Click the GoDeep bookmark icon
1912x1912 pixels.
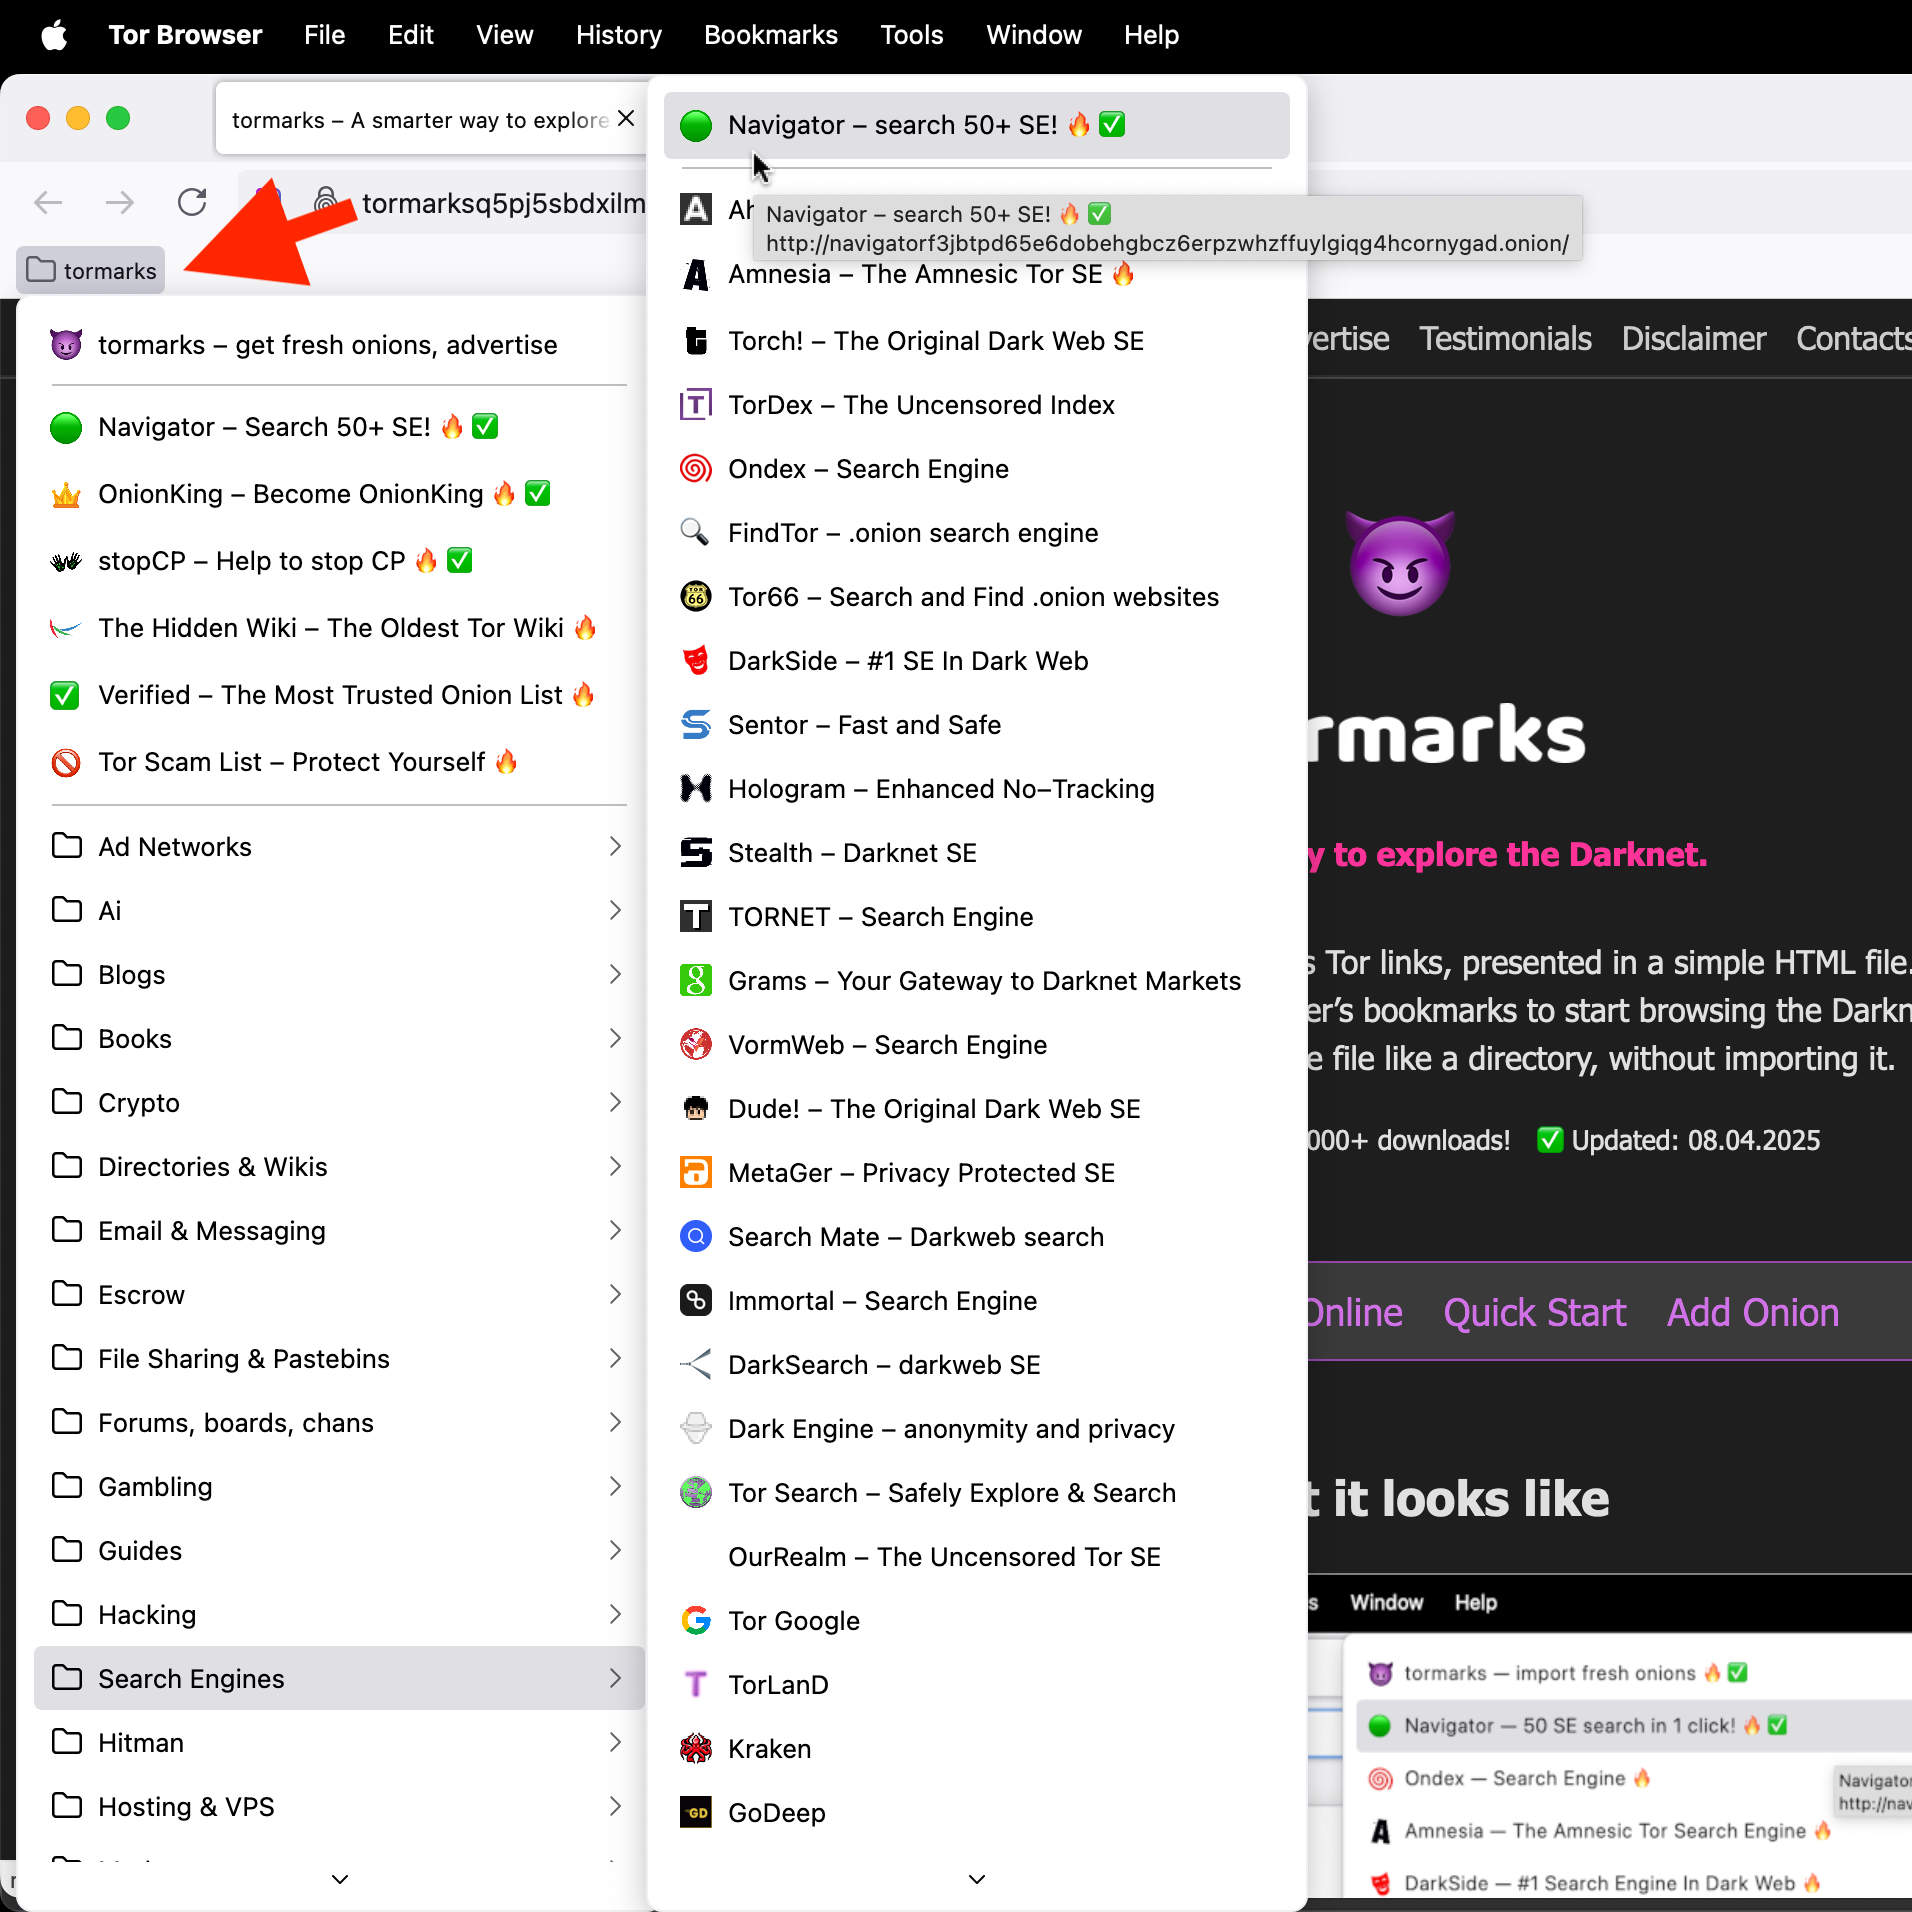(696, 1812)
